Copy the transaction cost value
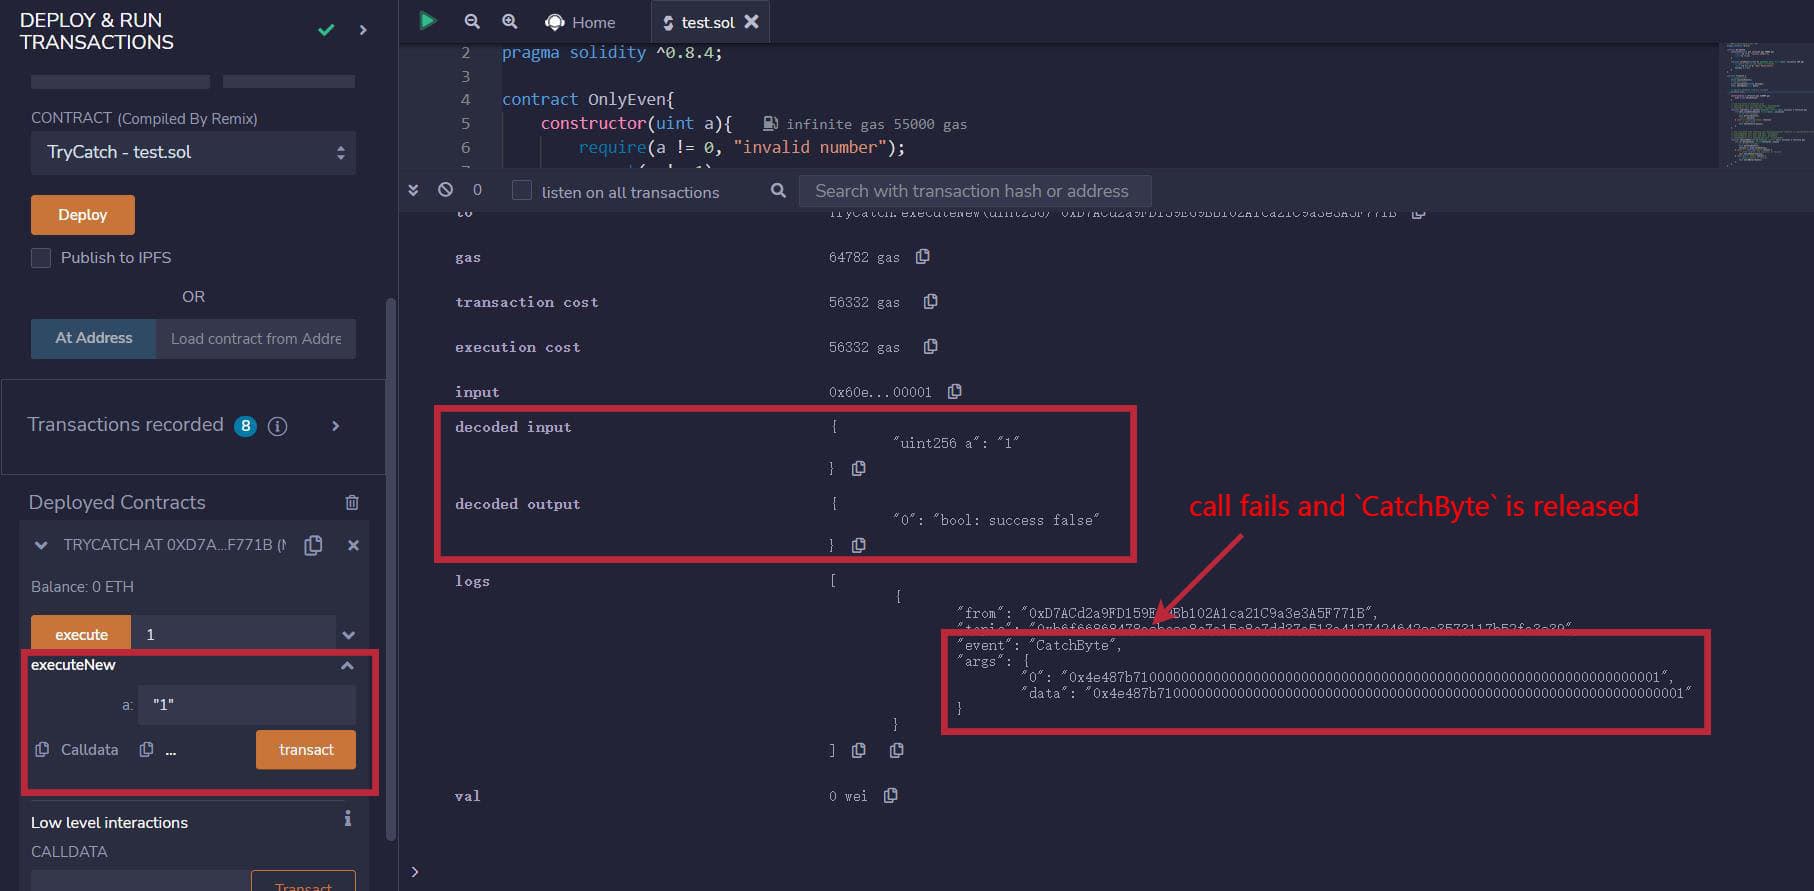Viewport: 1814px width, 891px height. click(930, 302)
